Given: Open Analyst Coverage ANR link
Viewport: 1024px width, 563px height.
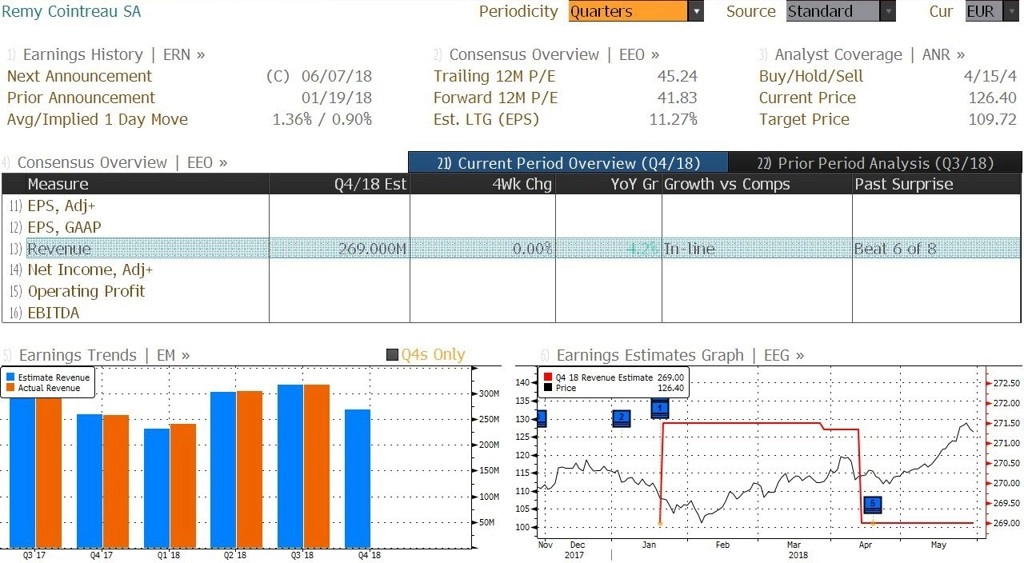Looking at the screenshot, I should coord(869,55).
